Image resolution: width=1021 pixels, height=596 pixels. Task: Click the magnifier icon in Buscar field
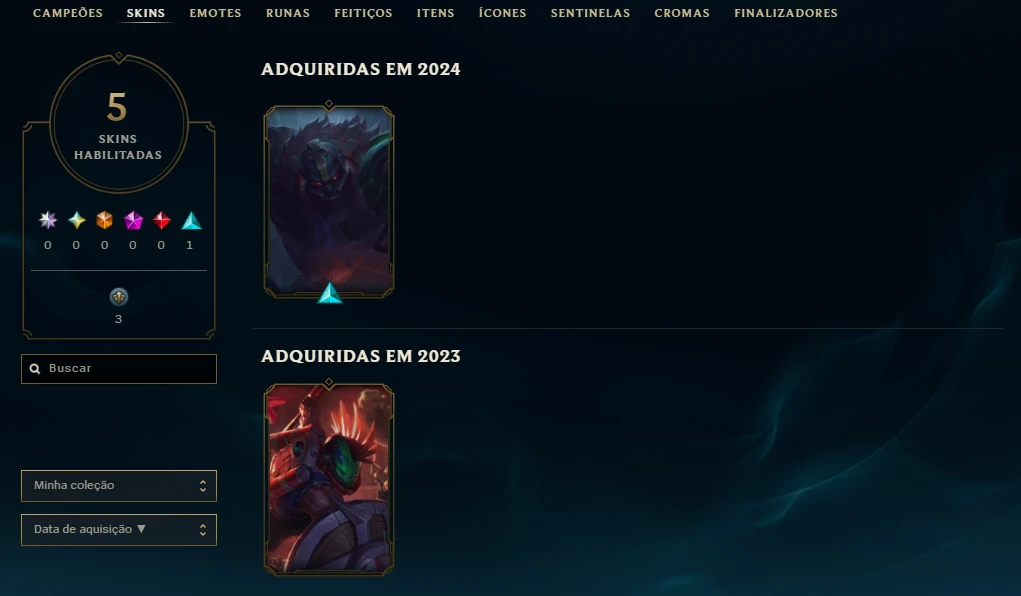coord(35,369)
